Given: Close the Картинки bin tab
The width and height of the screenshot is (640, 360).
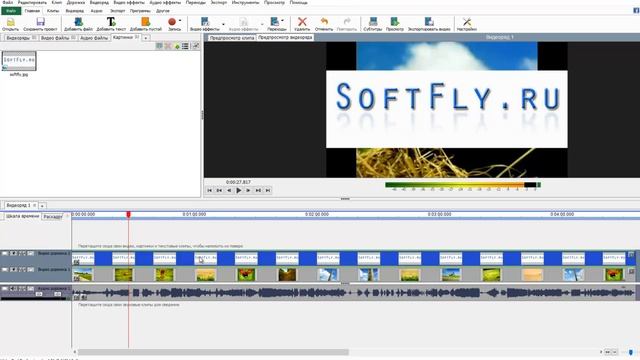Looking at the screenshot, I should click(137, 37).
